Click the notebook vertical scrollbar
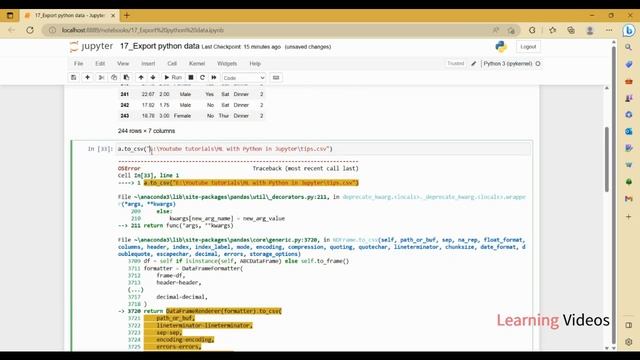 click(607, 159)
